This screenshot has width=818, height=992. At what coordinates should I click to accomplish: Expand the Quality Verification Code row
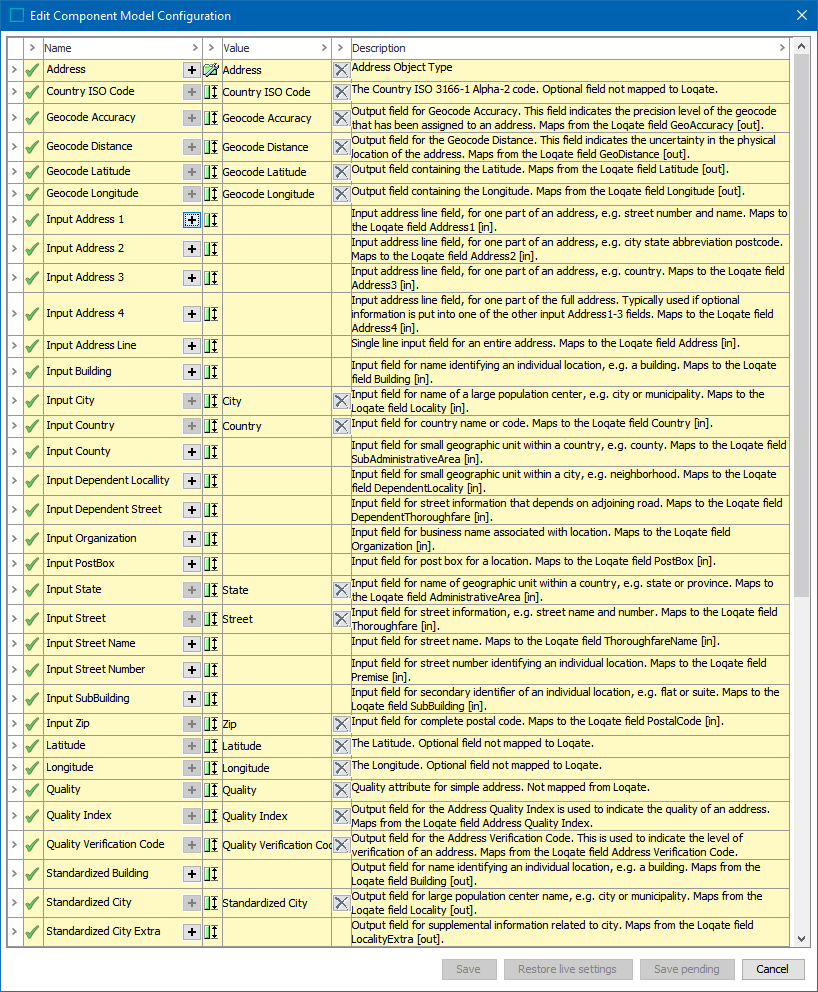15,844
